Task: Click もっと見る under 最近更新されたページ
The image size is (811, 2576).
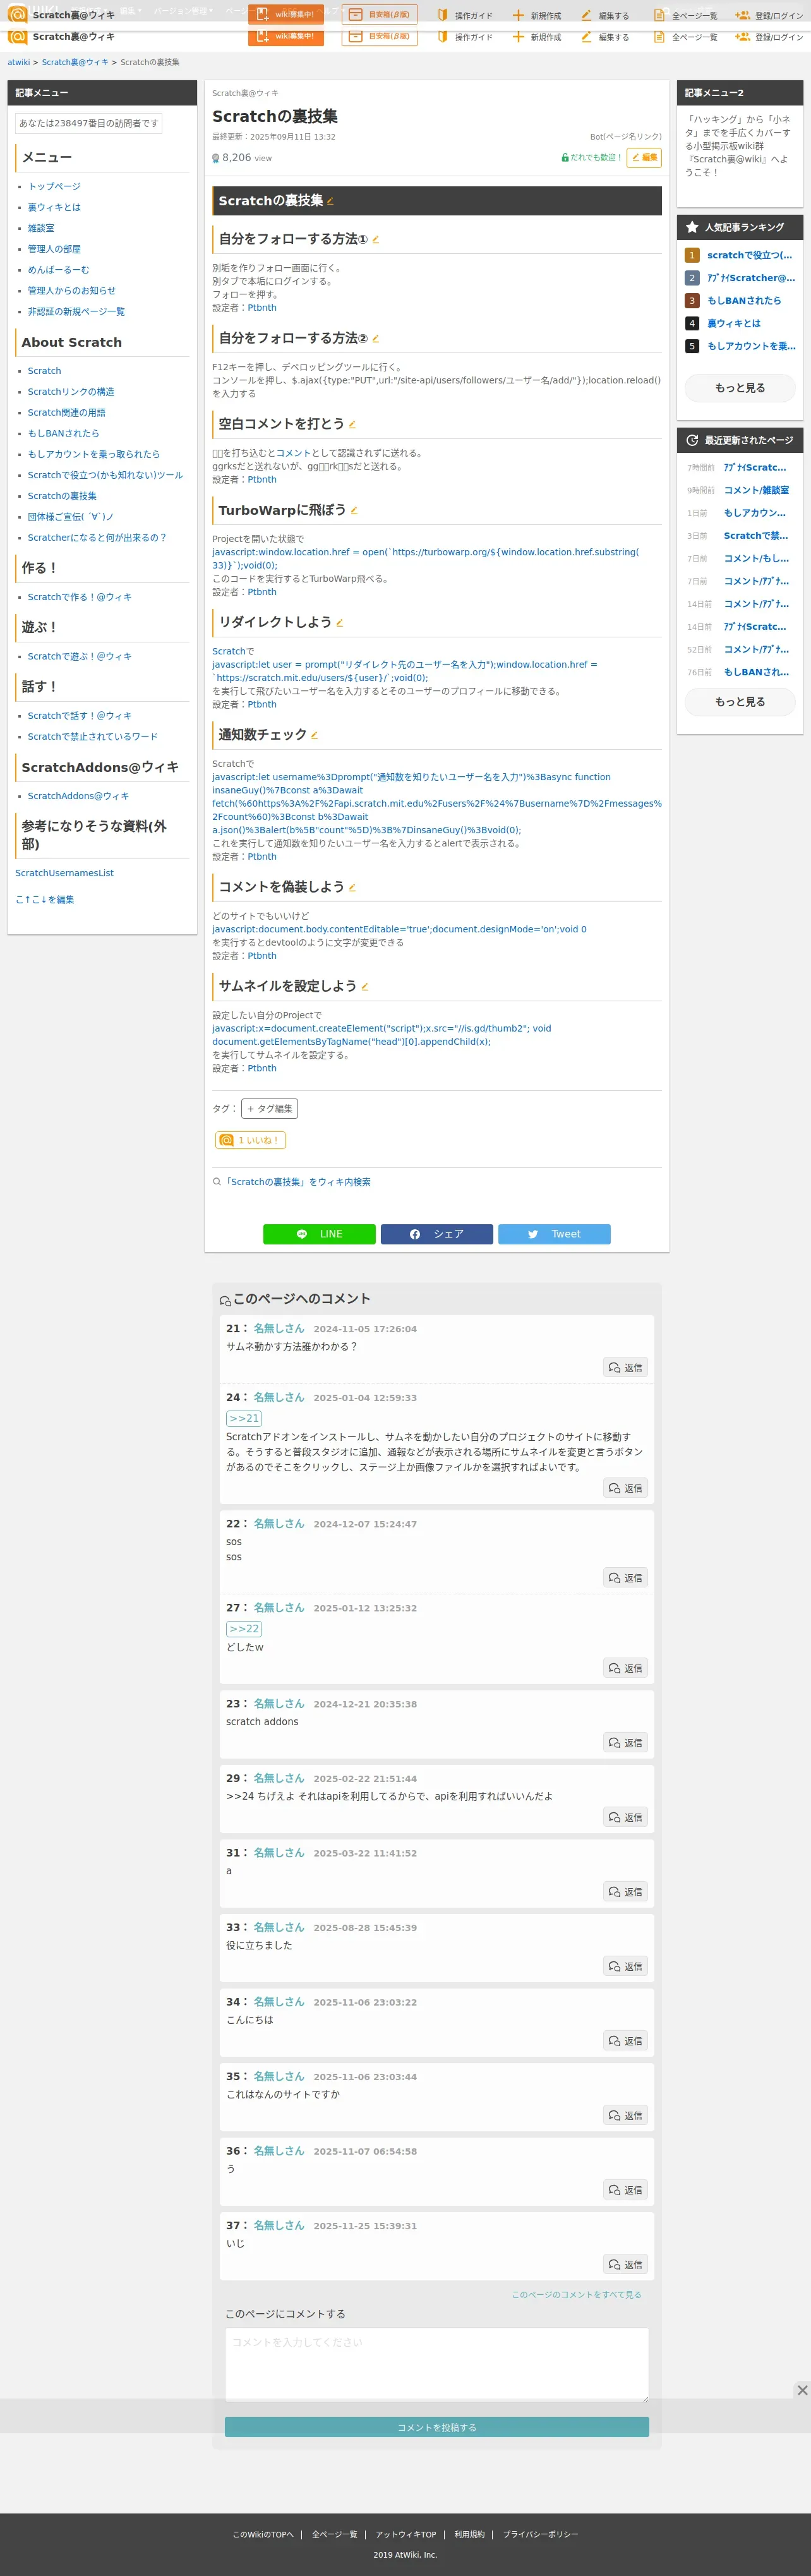Action: coord(740,702)
